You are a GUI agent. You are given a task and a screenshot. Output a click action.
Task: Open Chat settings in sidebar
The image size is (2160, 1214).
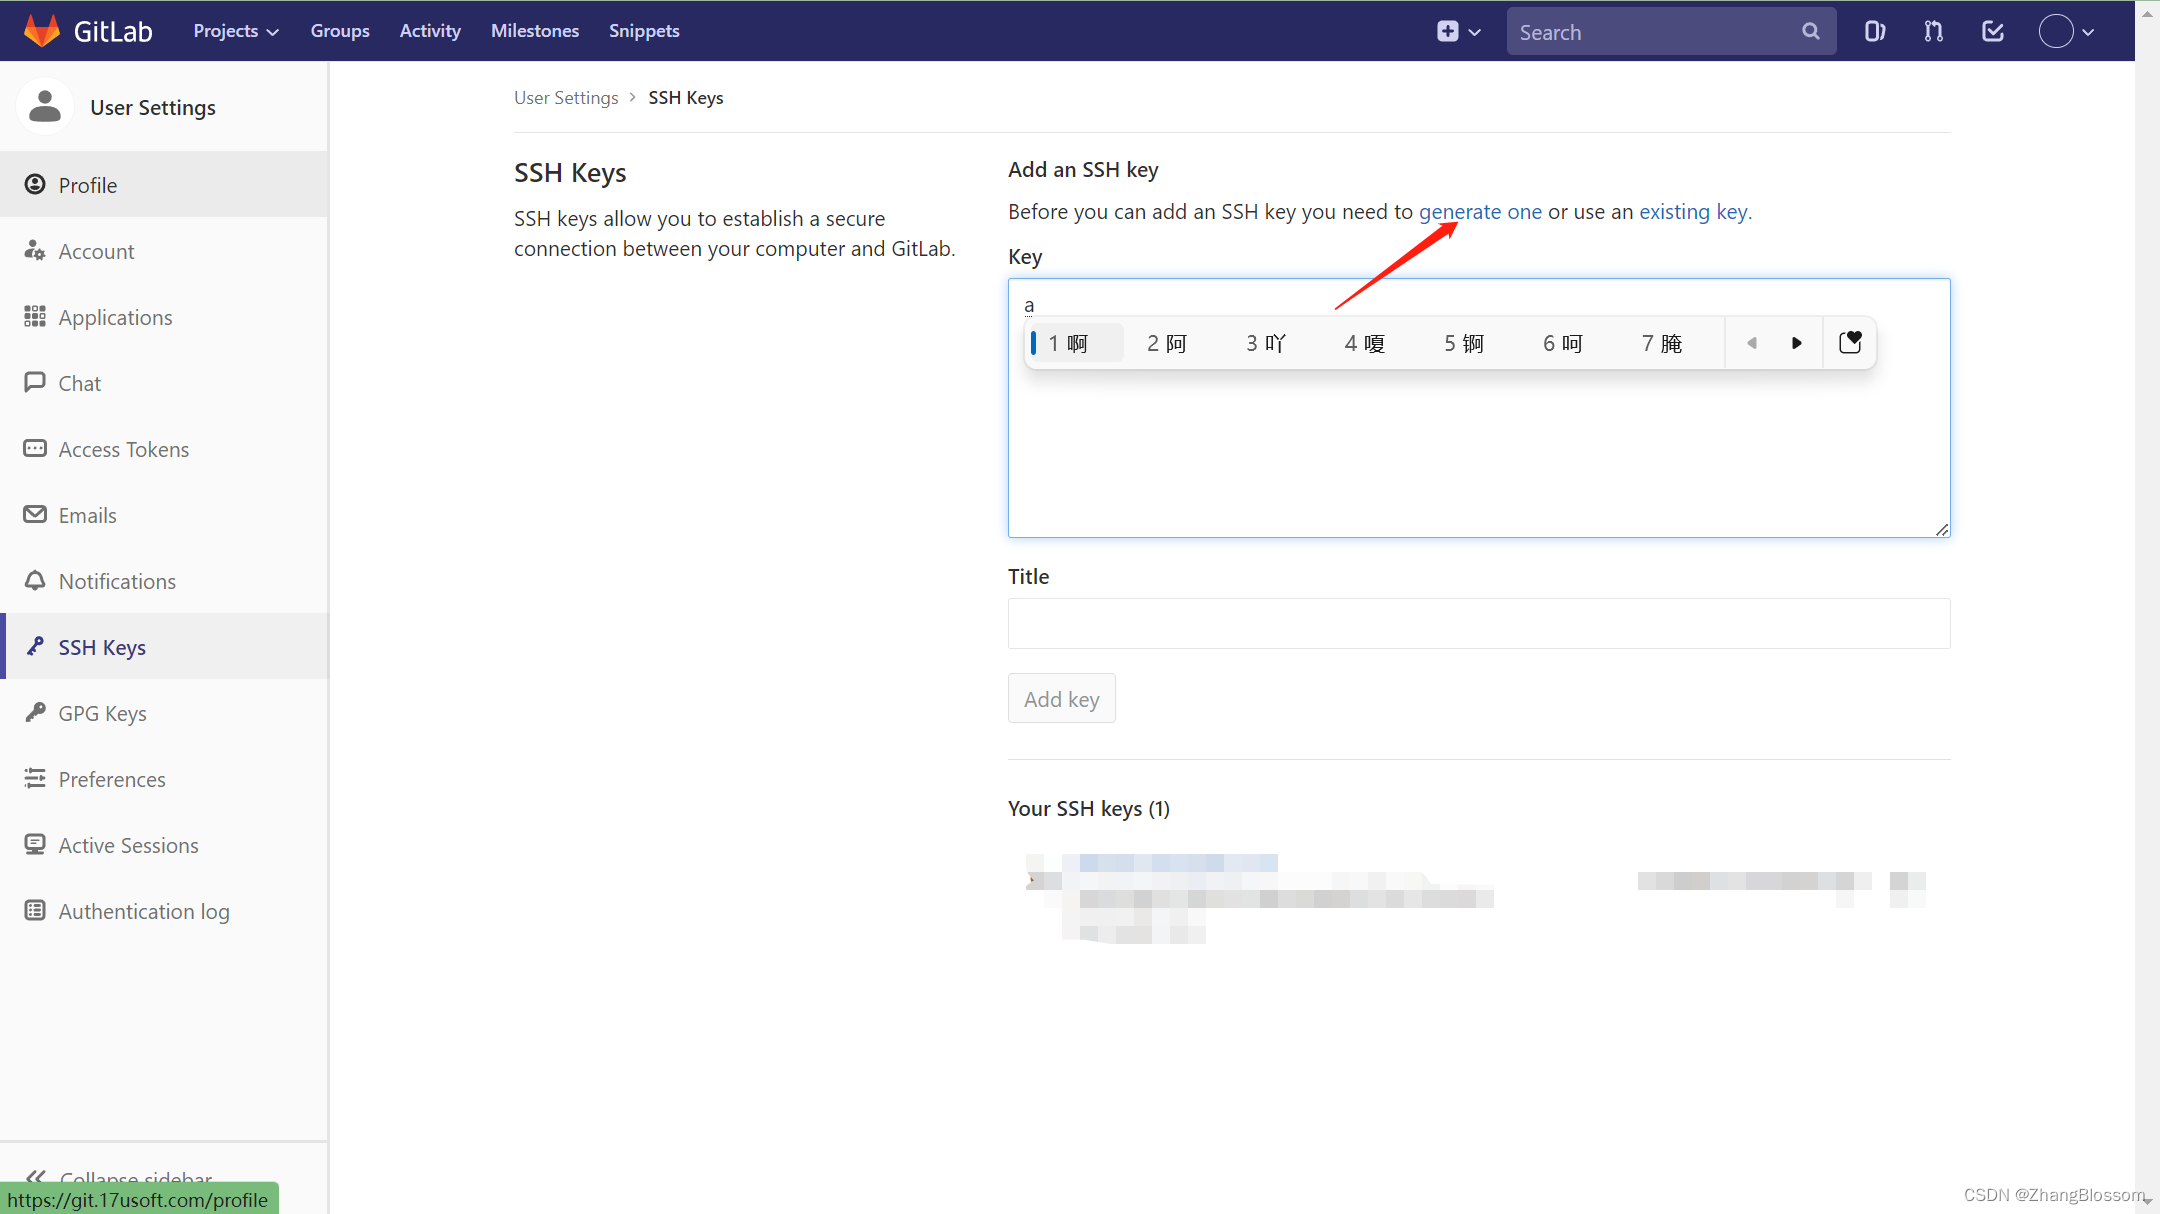click(x=164, y=382)
